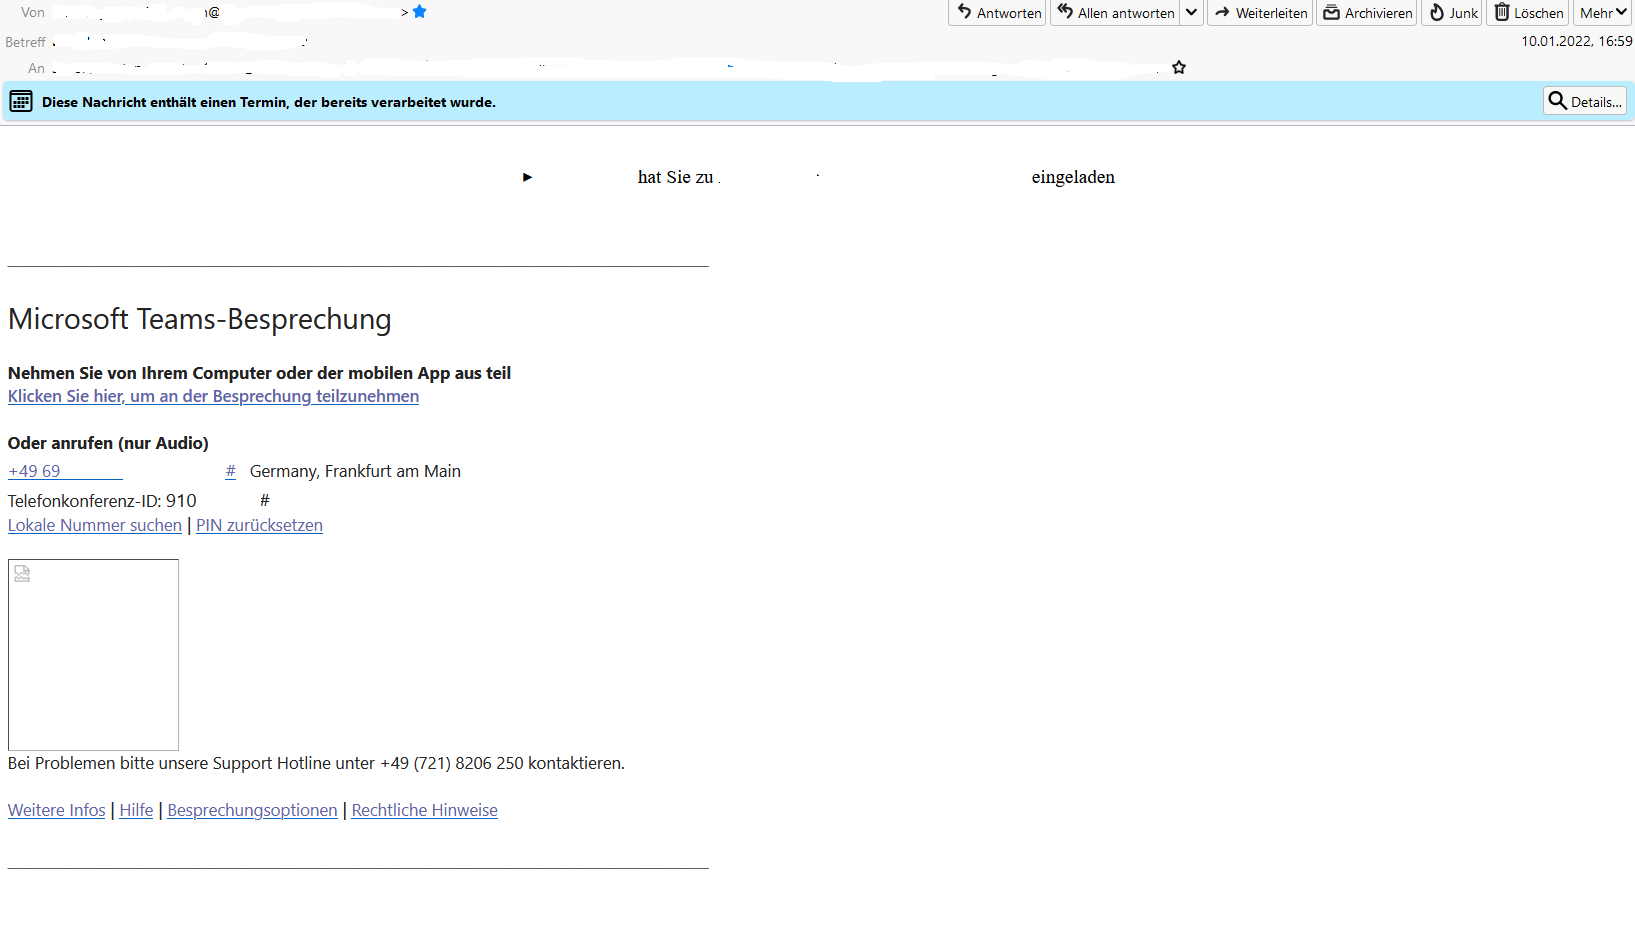The height and width of the screenshot is (925, 1635).
Task: Open appointment Details button
Action: [x=1585, y=101]
